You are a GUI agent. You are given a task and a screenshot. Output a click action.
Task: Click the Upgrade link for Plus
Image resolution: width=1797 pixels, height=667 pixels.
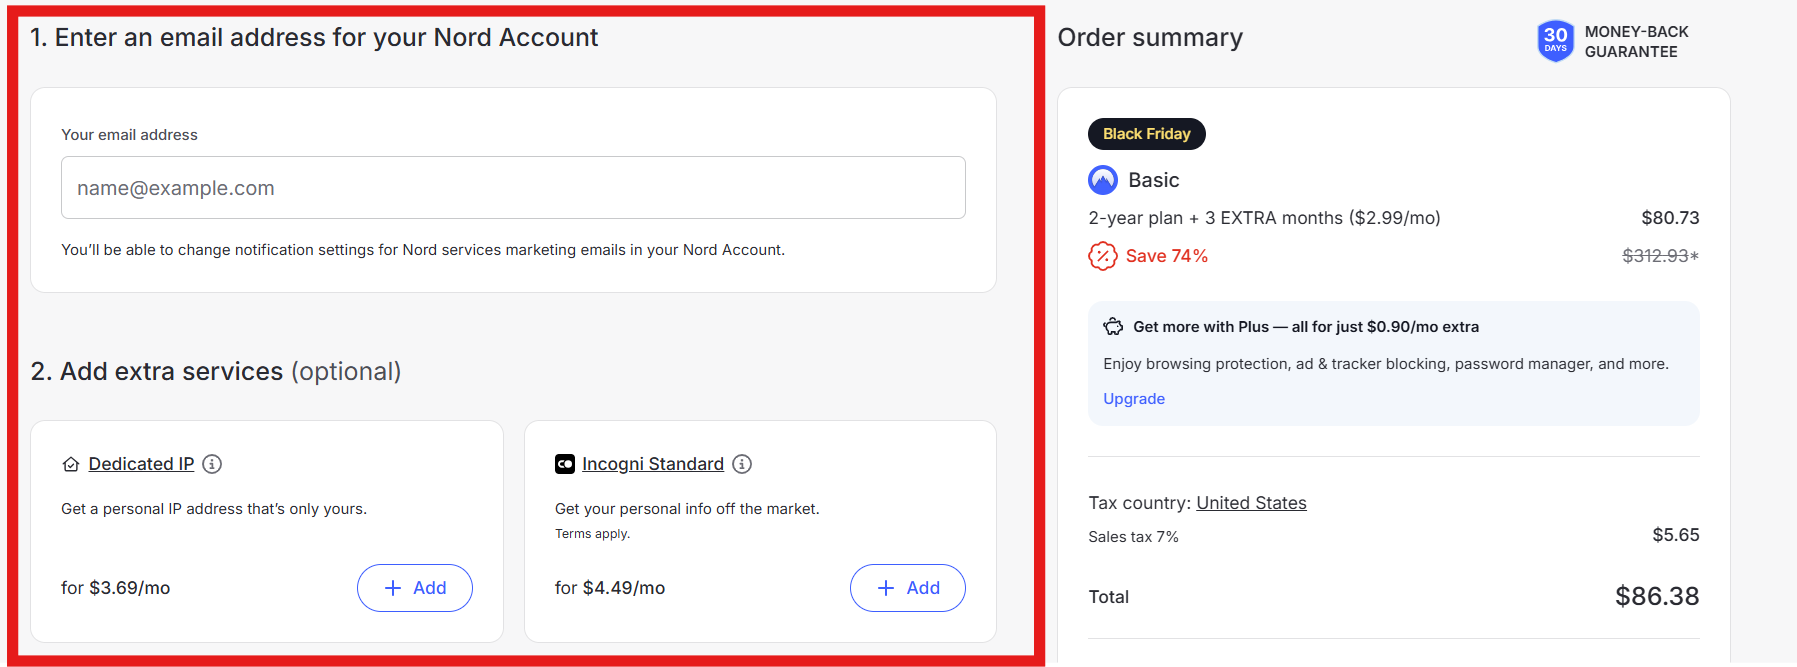tap(1133, 399)
